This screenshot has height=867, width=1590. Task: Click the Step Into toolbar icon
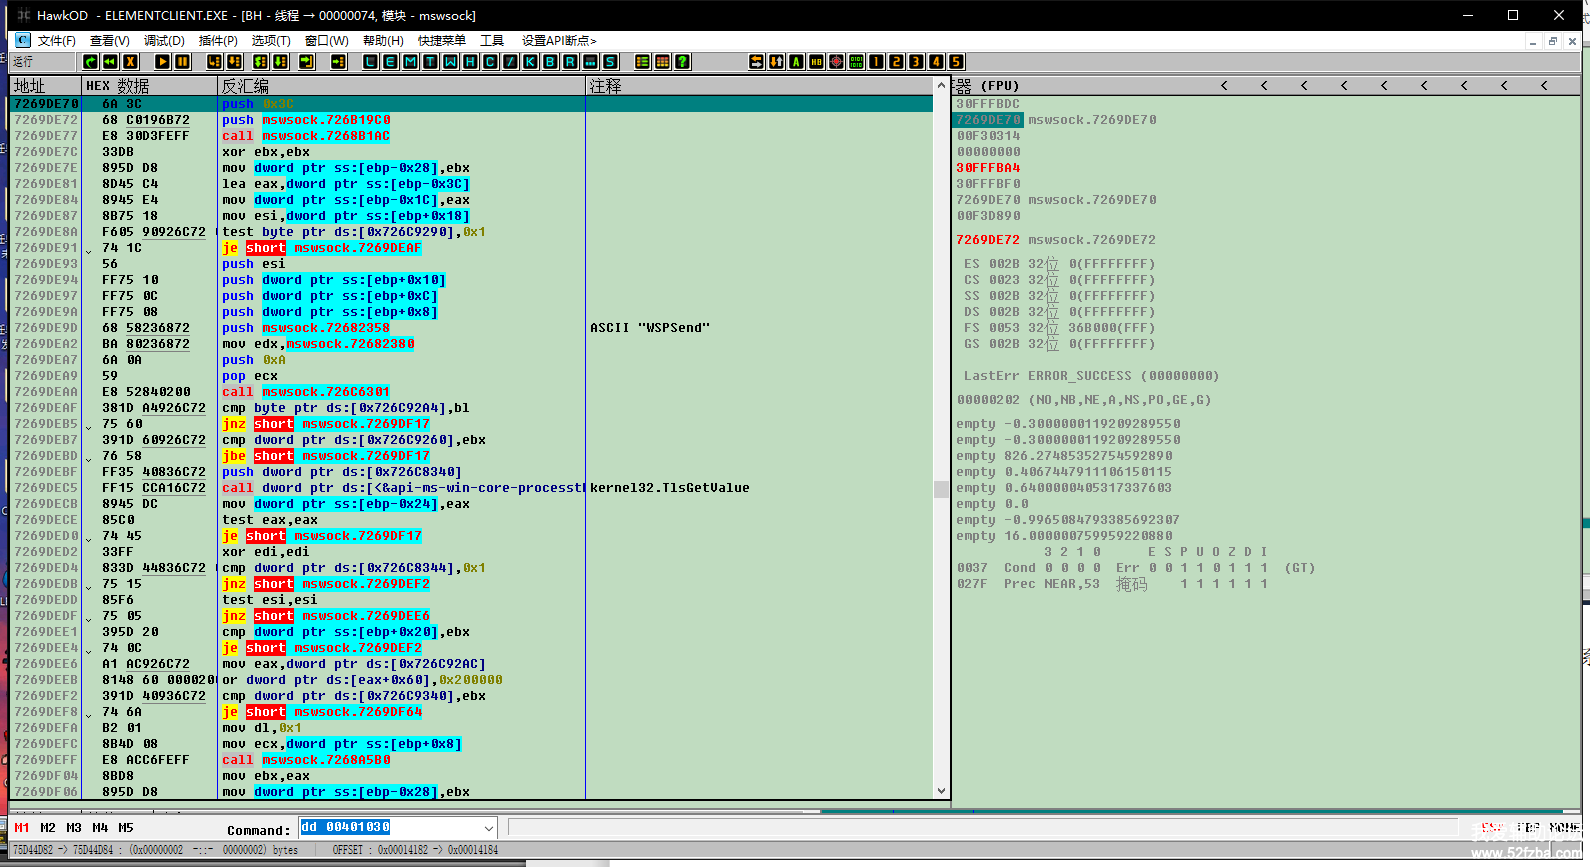(x=214, y=62)
